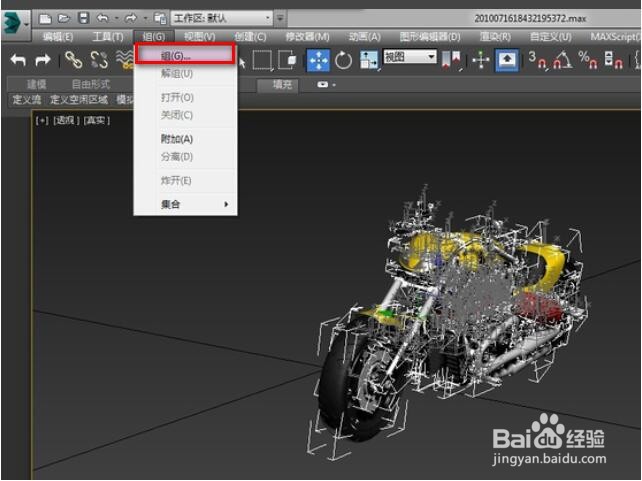Close the open 组(G) menu bar item
642x481 pixels.
[154, 37]
